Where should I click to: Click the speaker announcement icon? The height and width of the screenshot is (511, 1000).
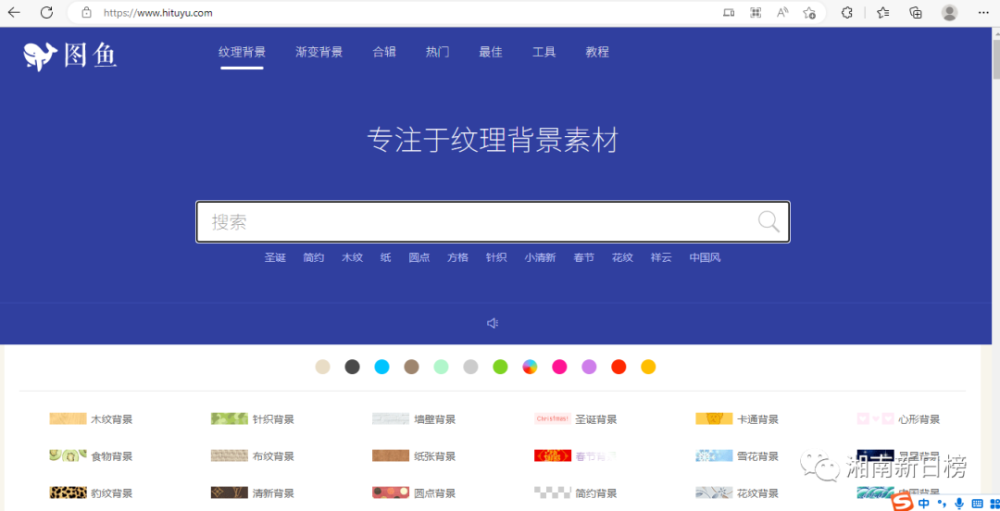[492, 323]
